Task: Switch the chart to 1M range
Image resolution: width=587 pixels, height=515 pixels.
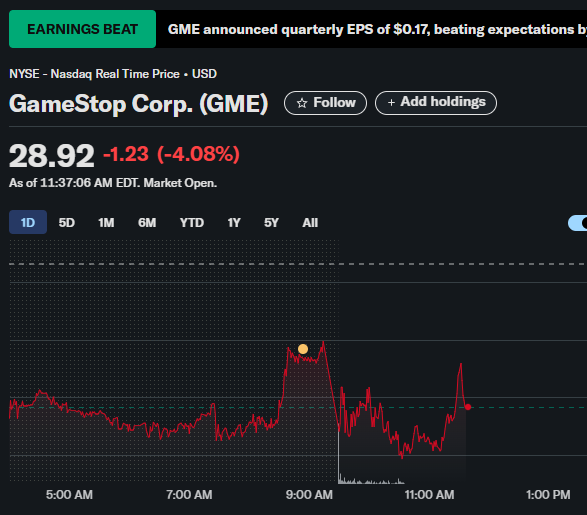Action: [x=106, y=223]
